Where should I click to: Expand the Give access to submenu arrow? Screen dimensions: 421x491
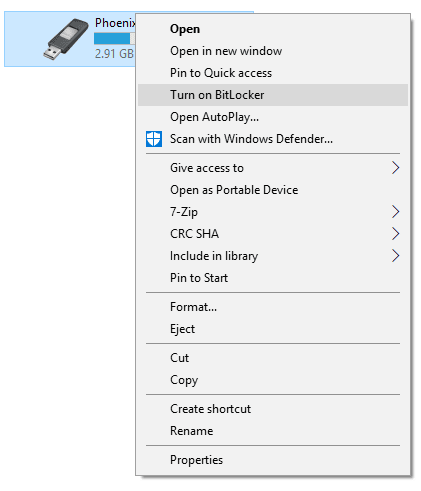[x=395, y=168]
